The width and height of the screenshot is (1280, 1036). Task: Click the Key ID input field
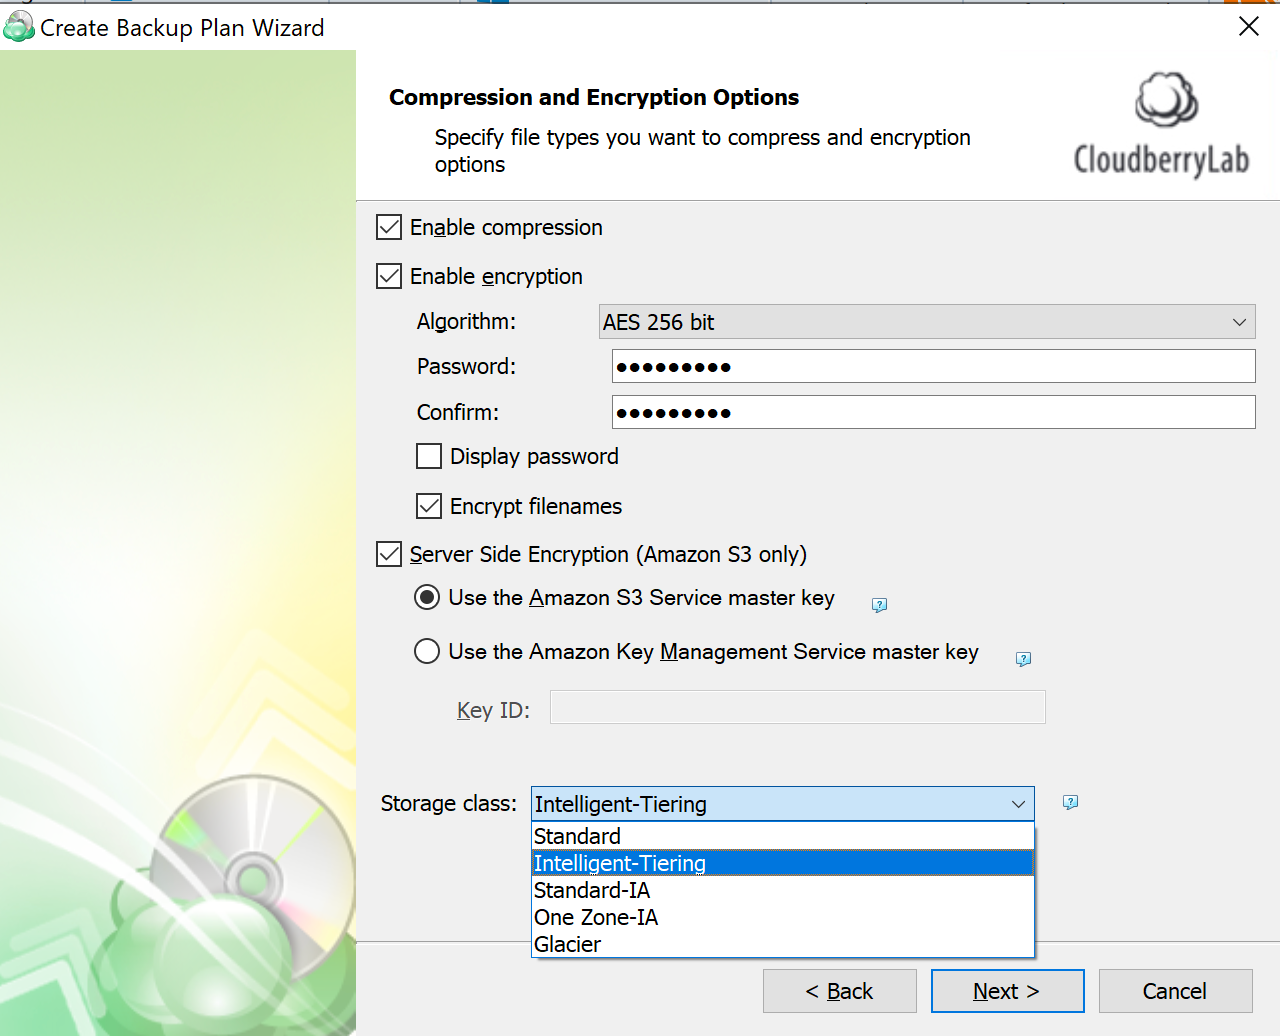tap(798, 707)
